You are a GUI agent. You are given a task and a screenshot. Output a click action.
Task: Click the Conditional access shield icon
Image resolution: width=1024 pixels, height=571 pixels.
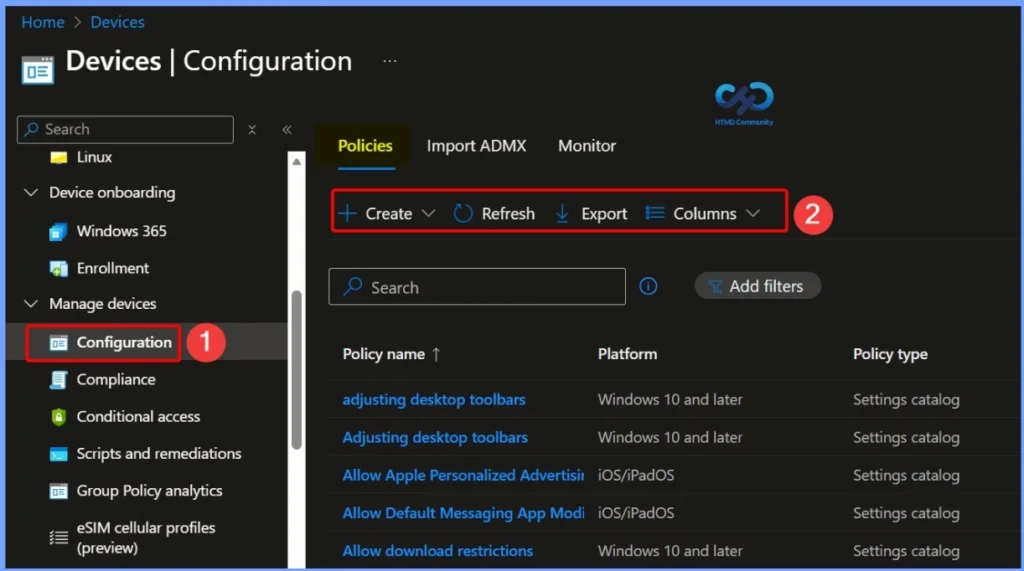pyautogui.click(x=58, y=417)
